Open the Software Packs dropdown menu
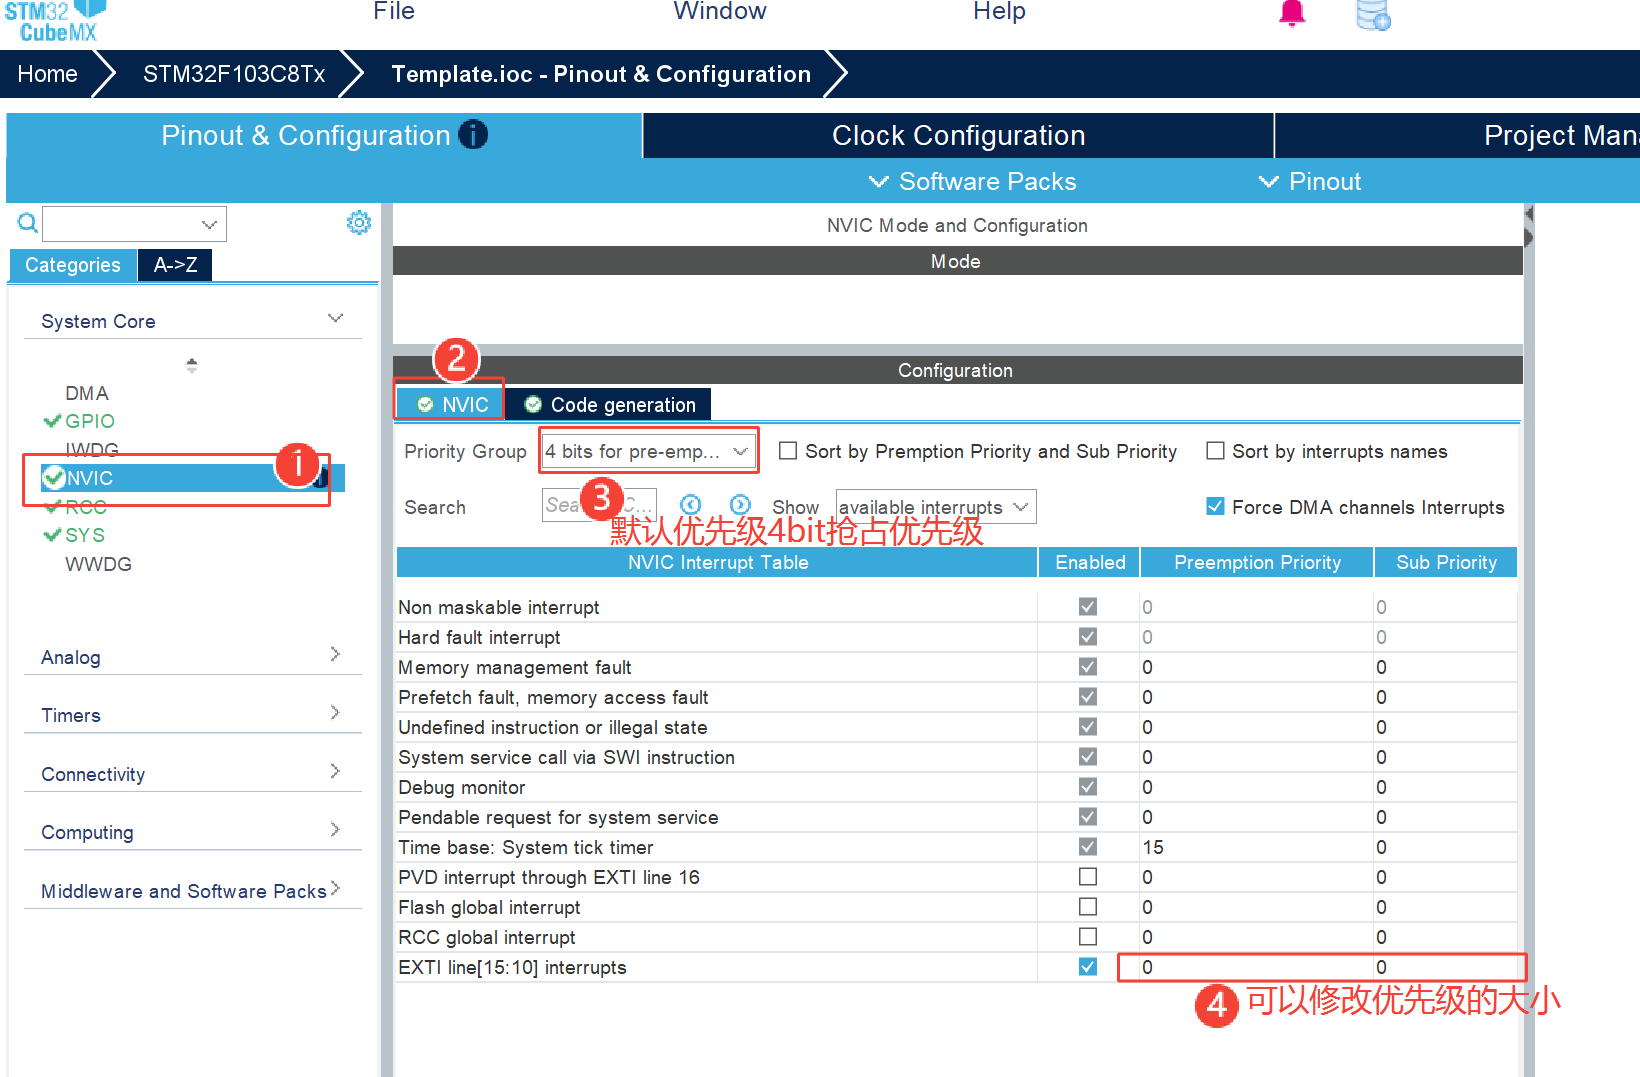This screenshot has height=1077, width=1640. 972,181
